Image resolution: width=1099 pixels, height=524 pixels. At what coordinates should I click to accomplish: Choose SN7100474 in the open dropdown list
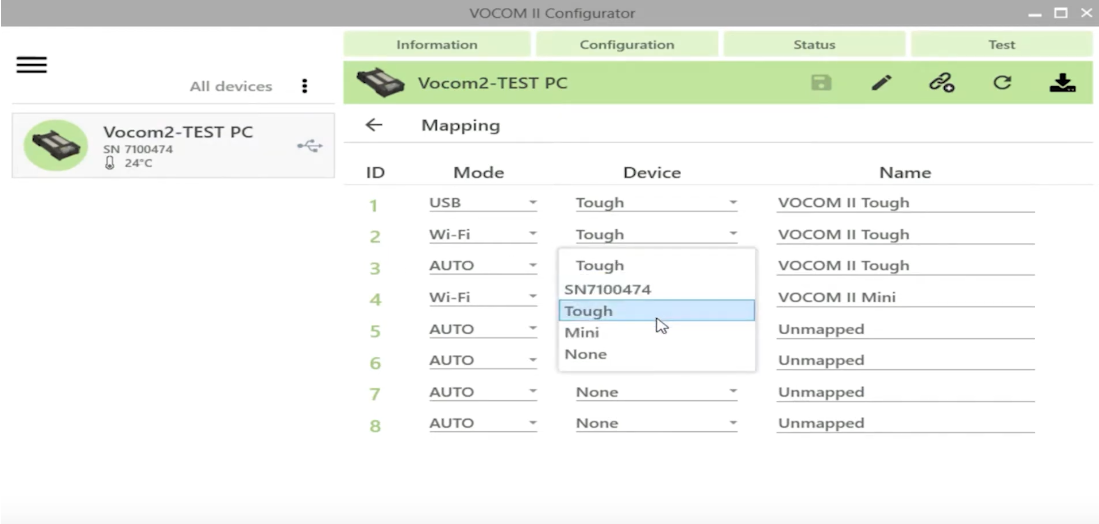point(657,289)
